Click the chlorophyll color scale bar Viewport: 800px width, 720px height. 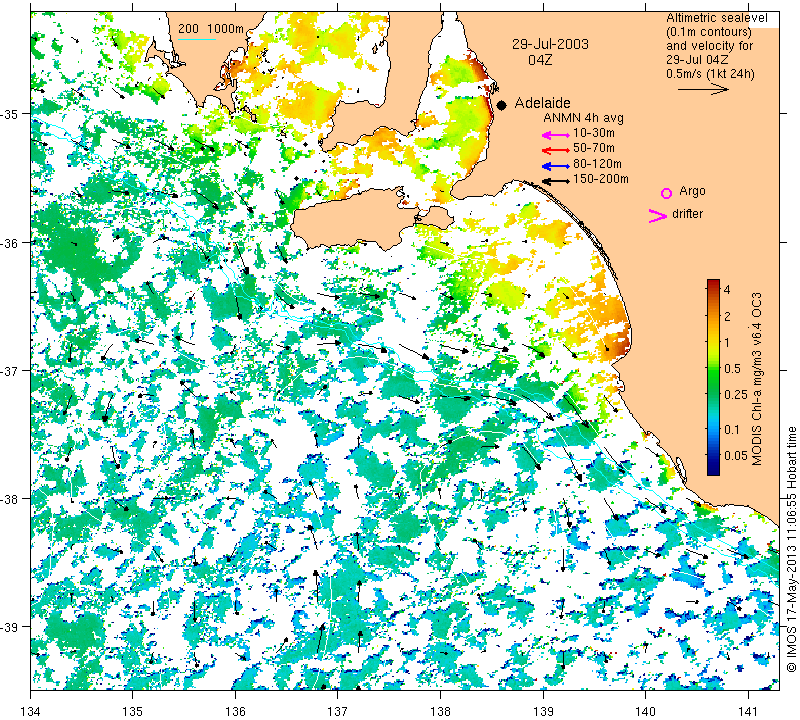pyautogui.click(x=713, y=377)
